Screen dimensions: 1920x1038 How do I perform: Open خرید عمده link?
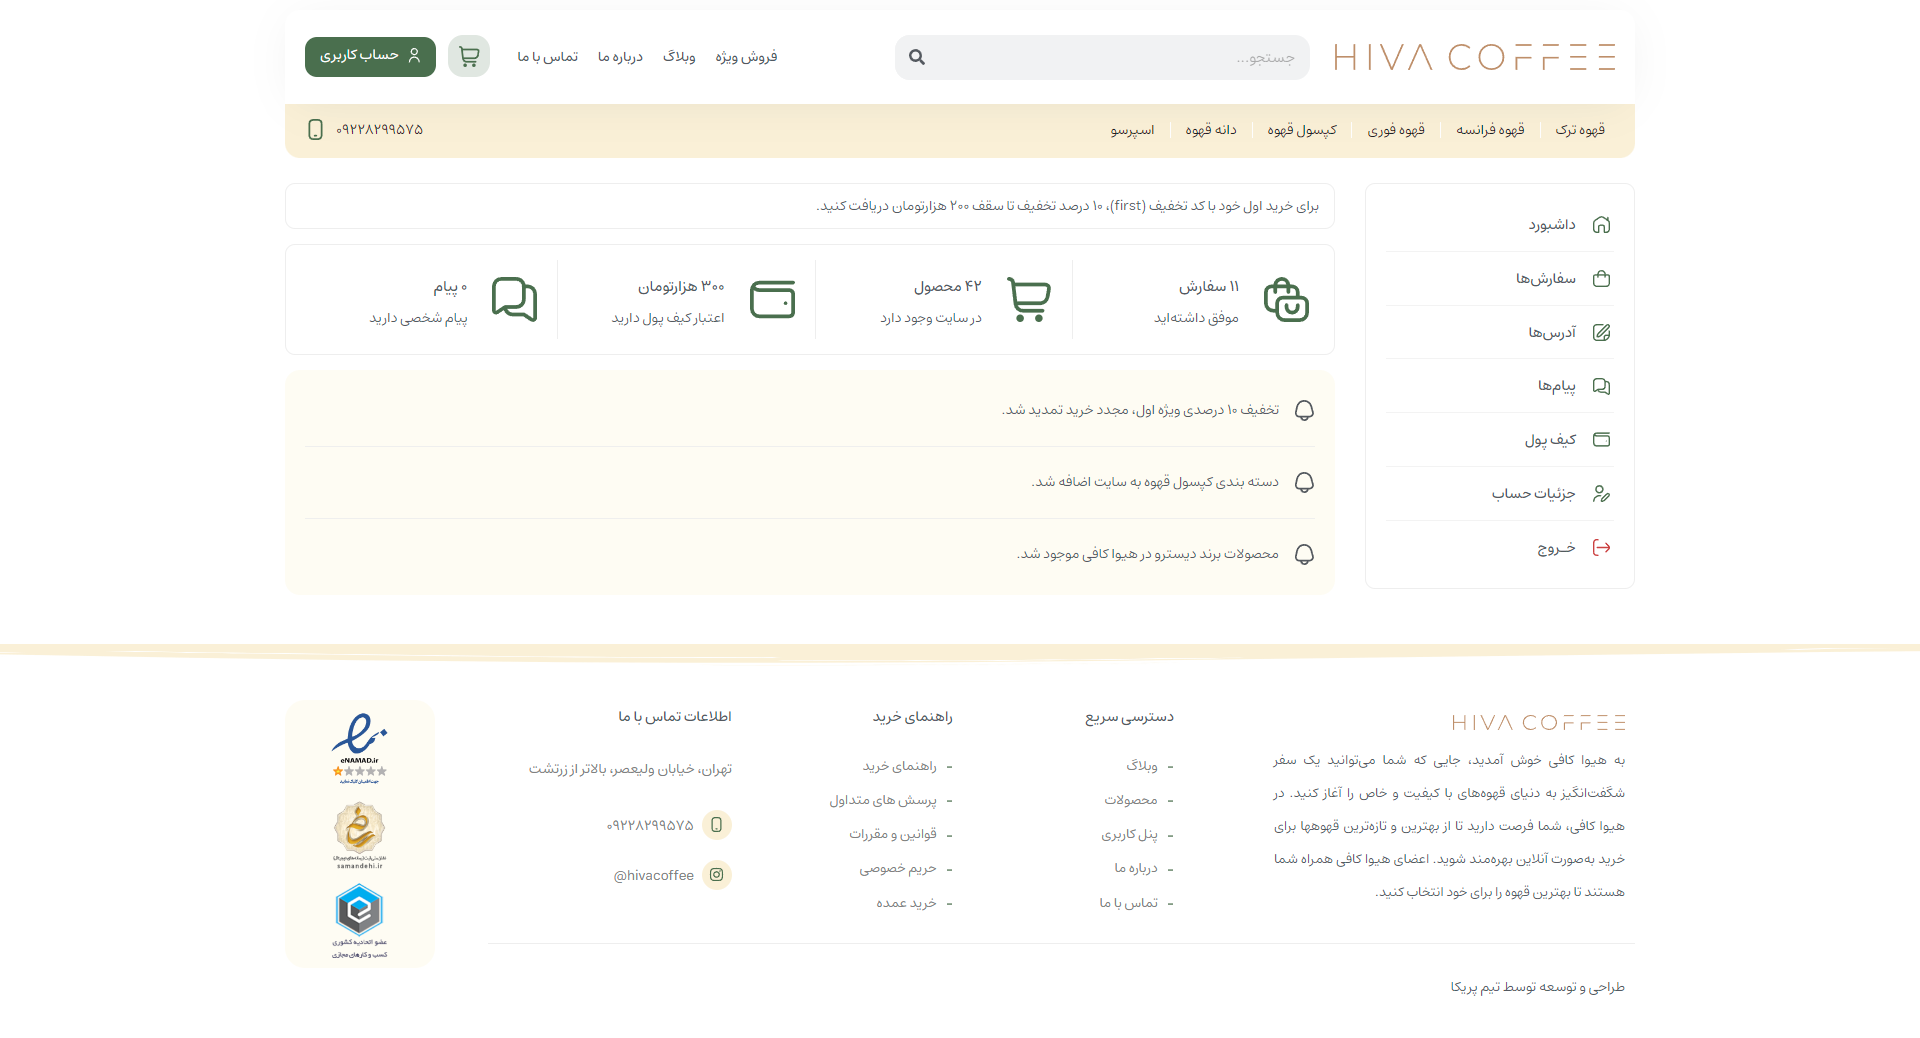[x=907, y=903]
